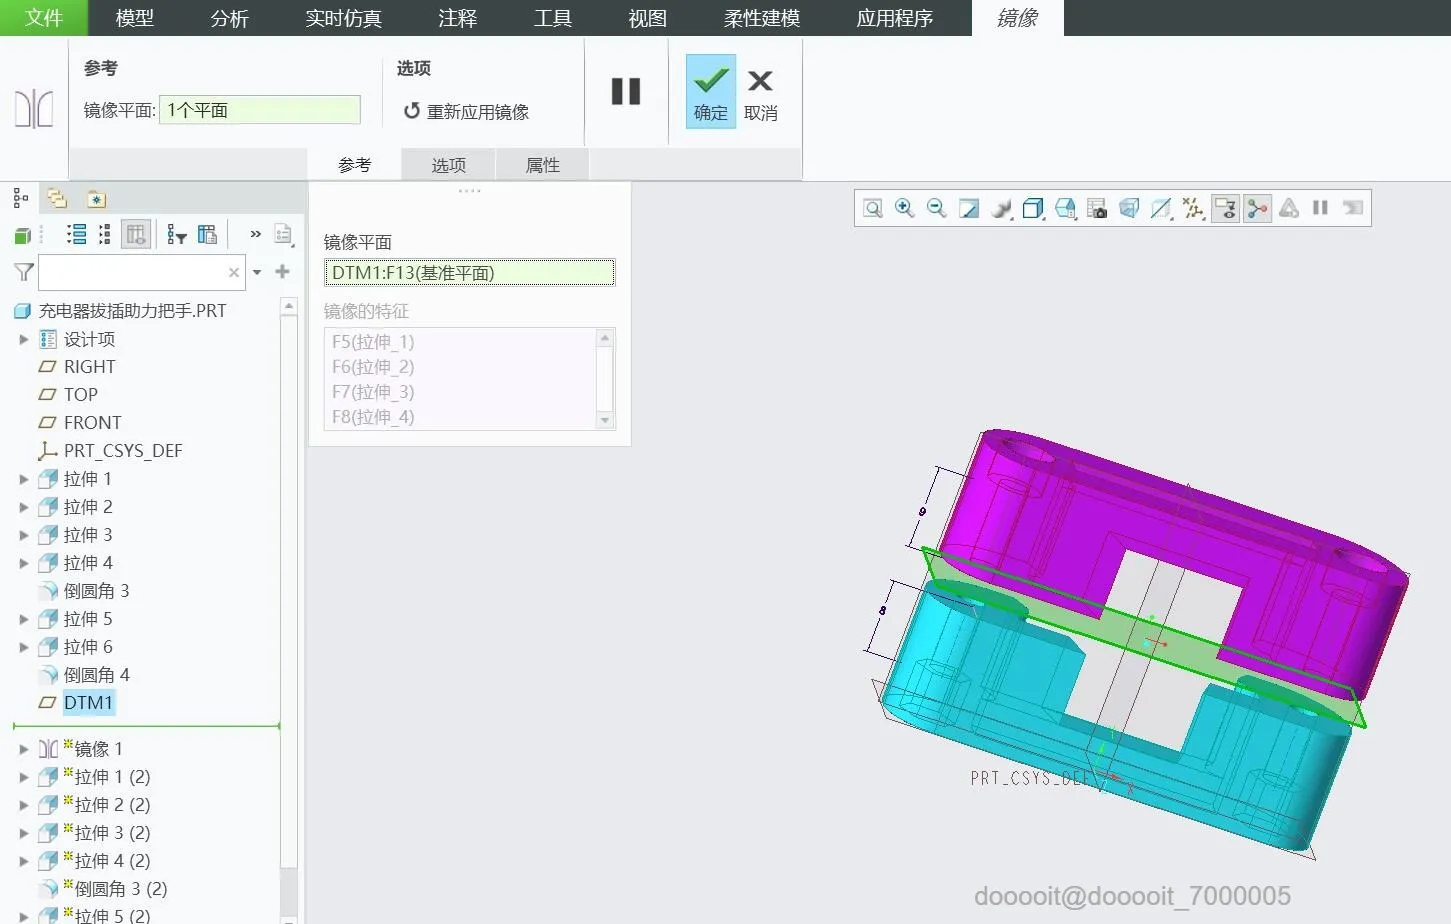Click the Refit zoom icon in graphics toolbar
Screen dimensions: 1451x924
point(873,208)
